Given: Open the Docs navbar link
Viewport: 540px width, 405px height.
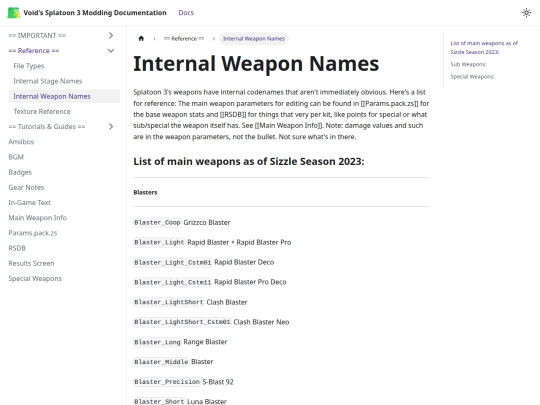Looking at the screenshot, I should [x=186, y=13].
